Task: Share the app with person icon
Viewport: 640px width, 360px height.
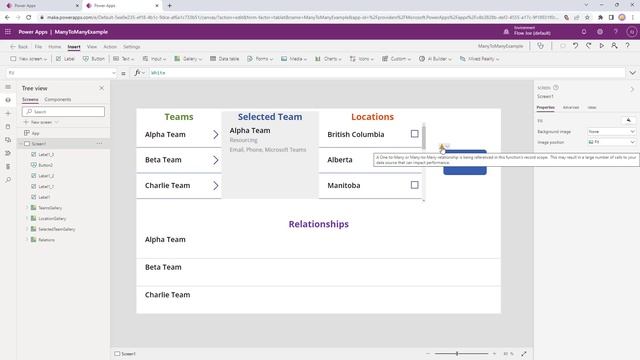Action: point(614,46)
